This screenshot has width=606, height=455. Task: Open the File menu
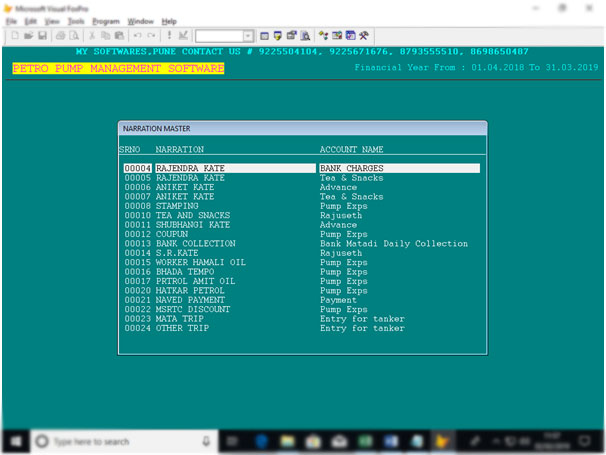point(11,21)
